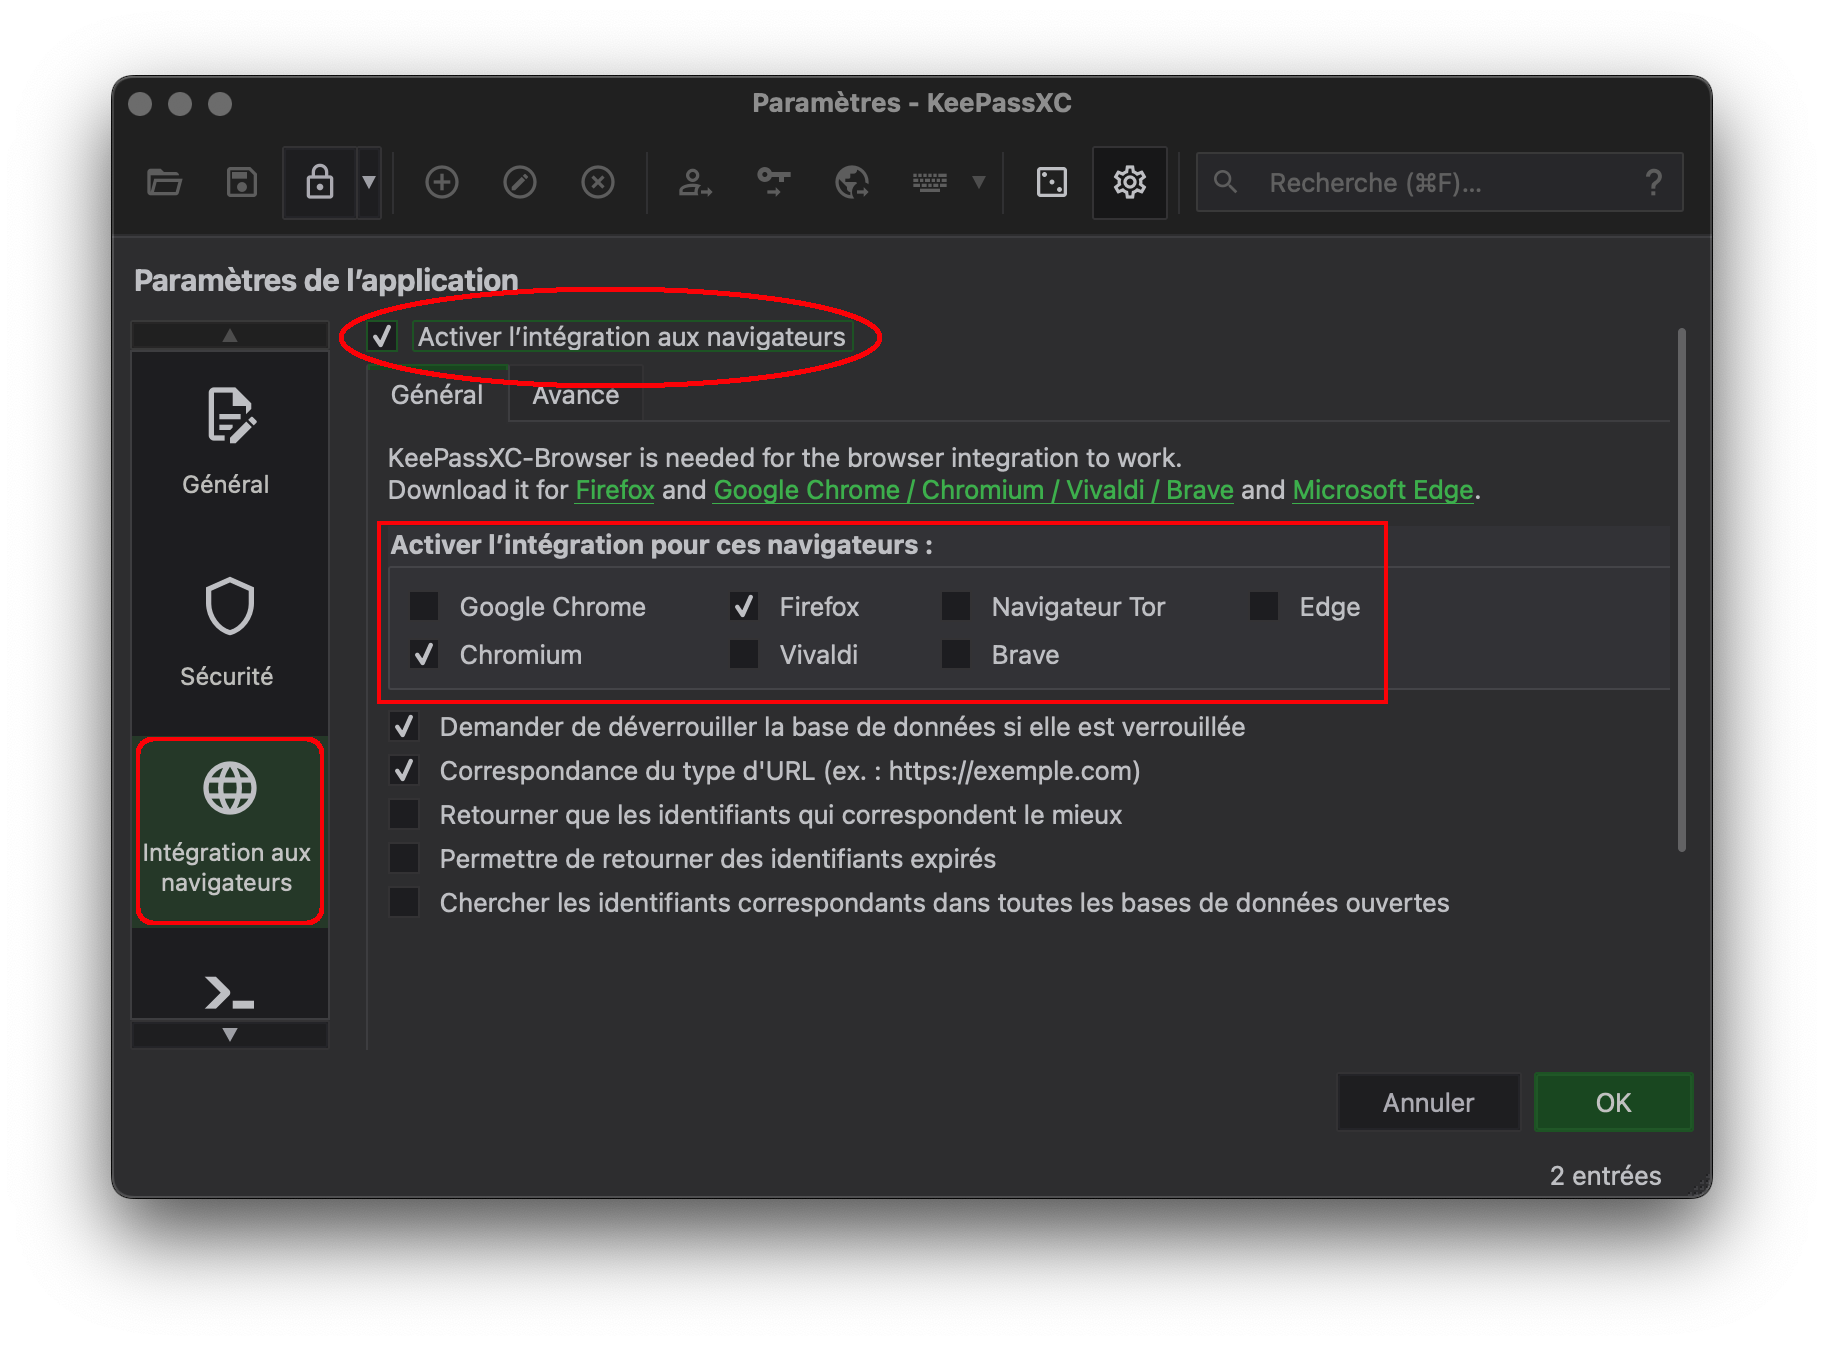The image size is (1824, 1346).
Task: Enable the Vivaldi checkbox
Action: (744, 654)
